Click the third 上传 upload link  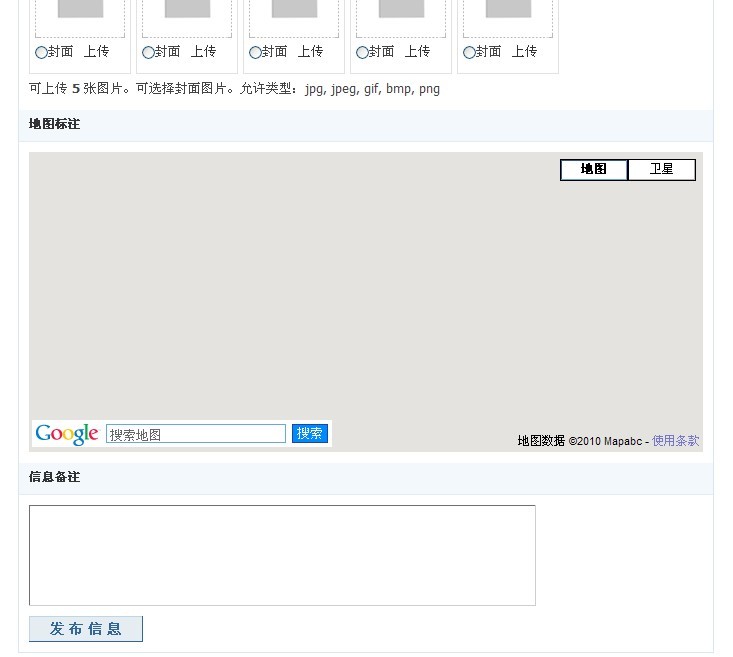click(310, 51)
